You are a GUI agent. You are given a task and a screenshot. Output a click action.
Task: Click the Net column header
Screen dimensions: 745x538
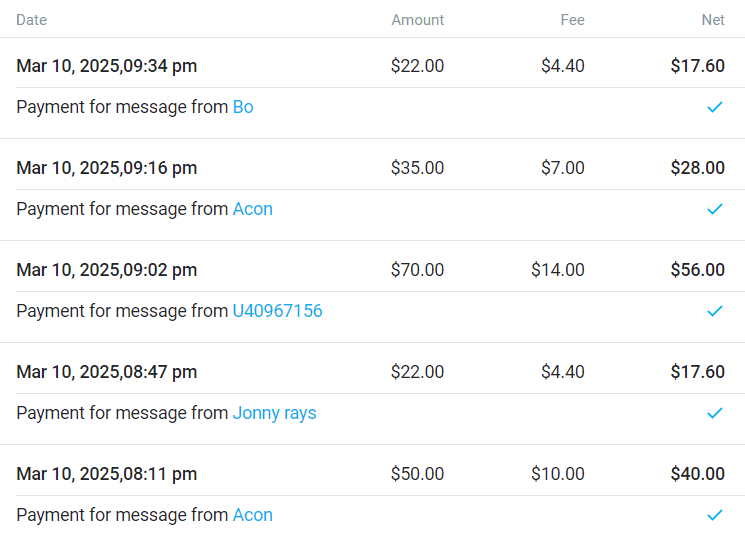point(712,20)
